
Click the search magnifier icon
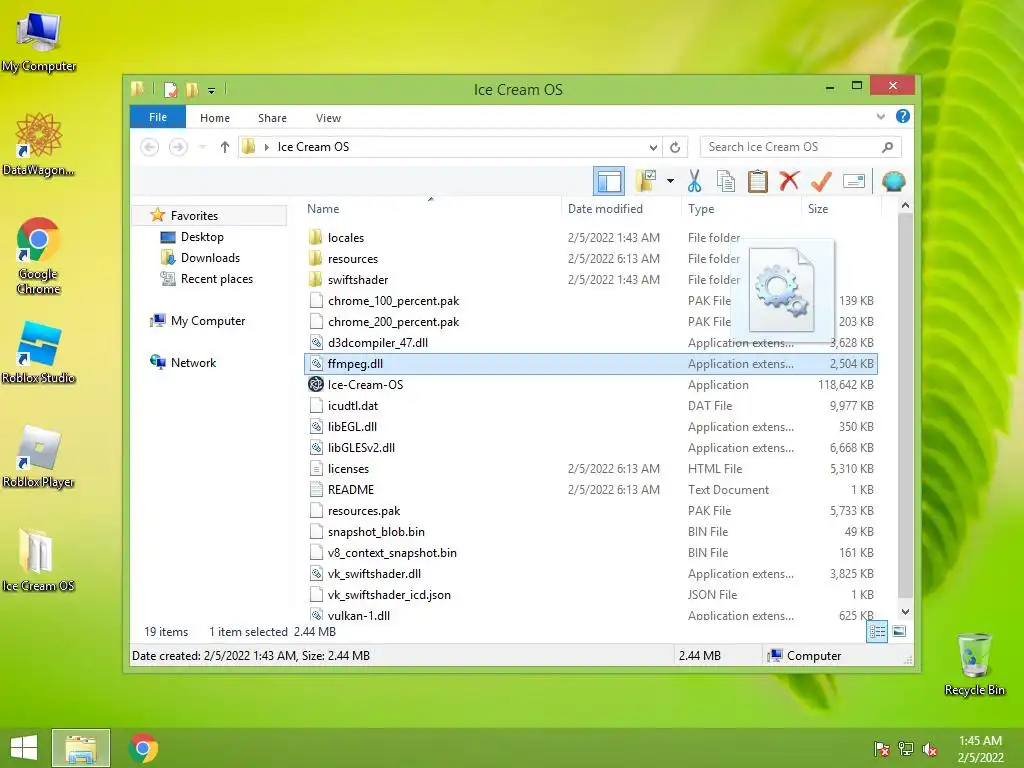point(887,147)
